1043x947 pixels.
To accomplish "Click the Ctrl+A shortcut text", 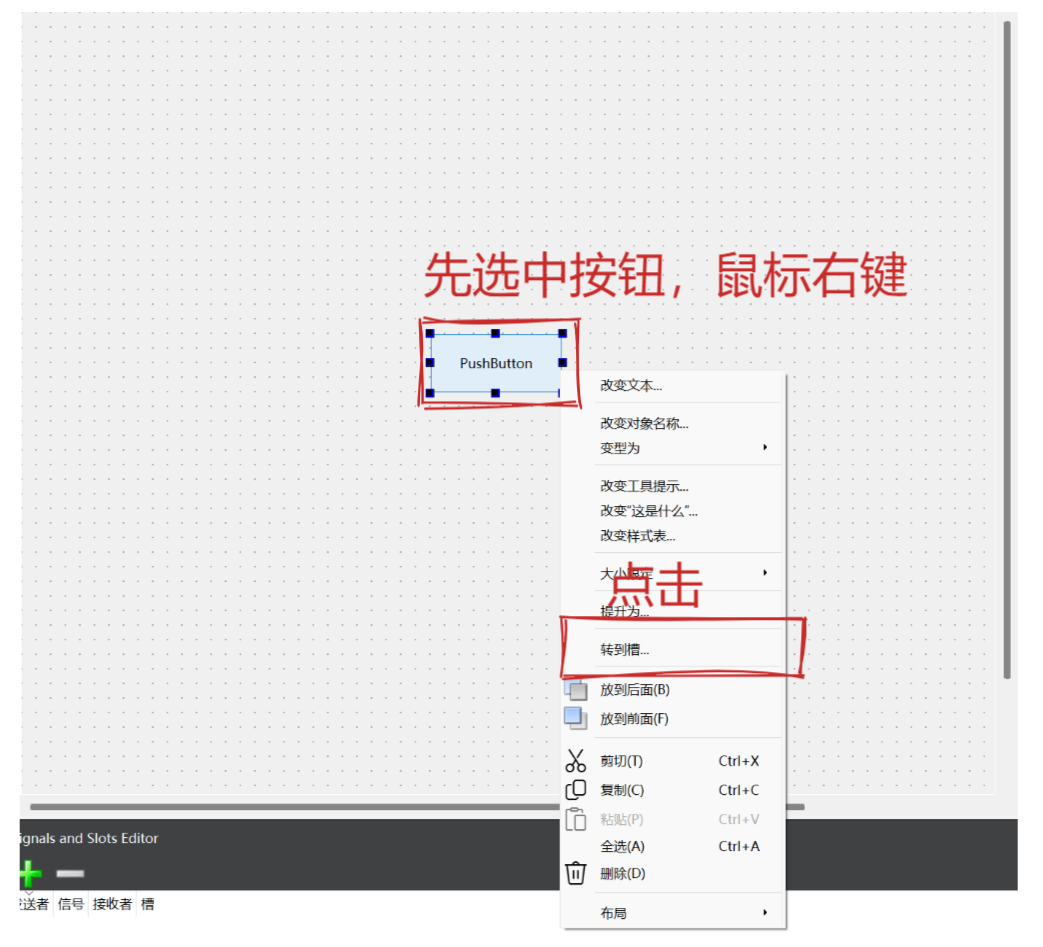I will pos(738,847).
